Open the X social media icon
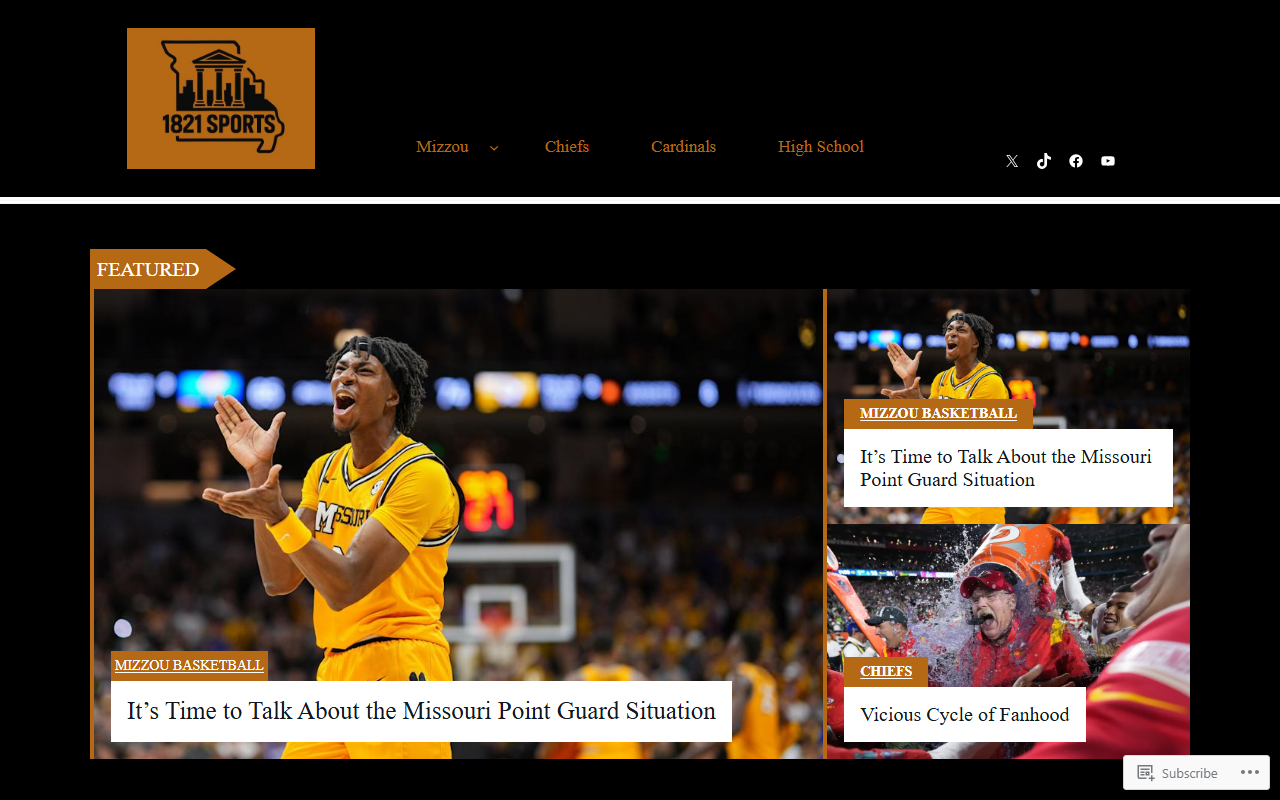1280x800 pixels. pyautogui.click(x=1012, y=161)
